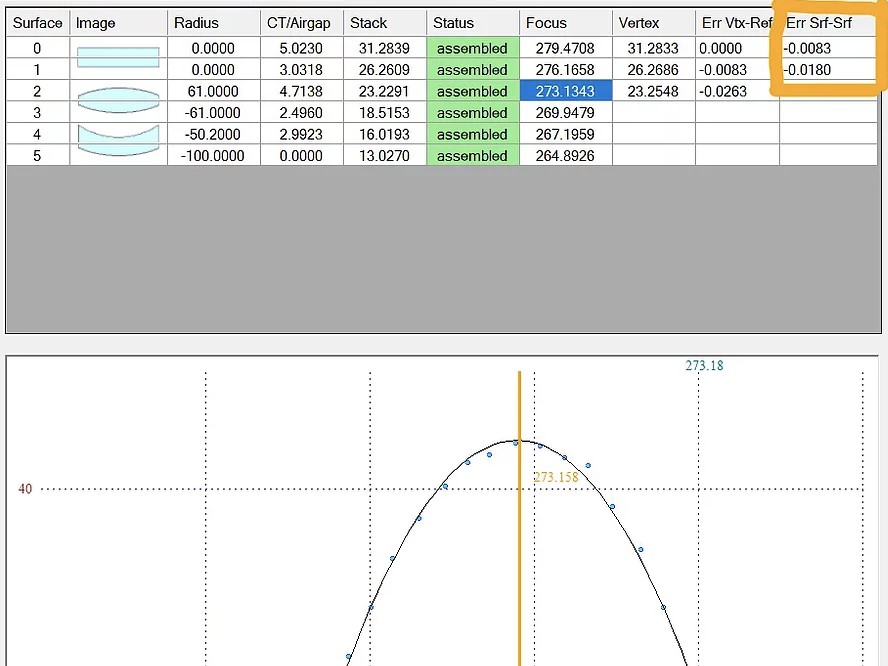Click the orange peak marker line
Screen dimensions: 888x666
click(x=519, y=518)
